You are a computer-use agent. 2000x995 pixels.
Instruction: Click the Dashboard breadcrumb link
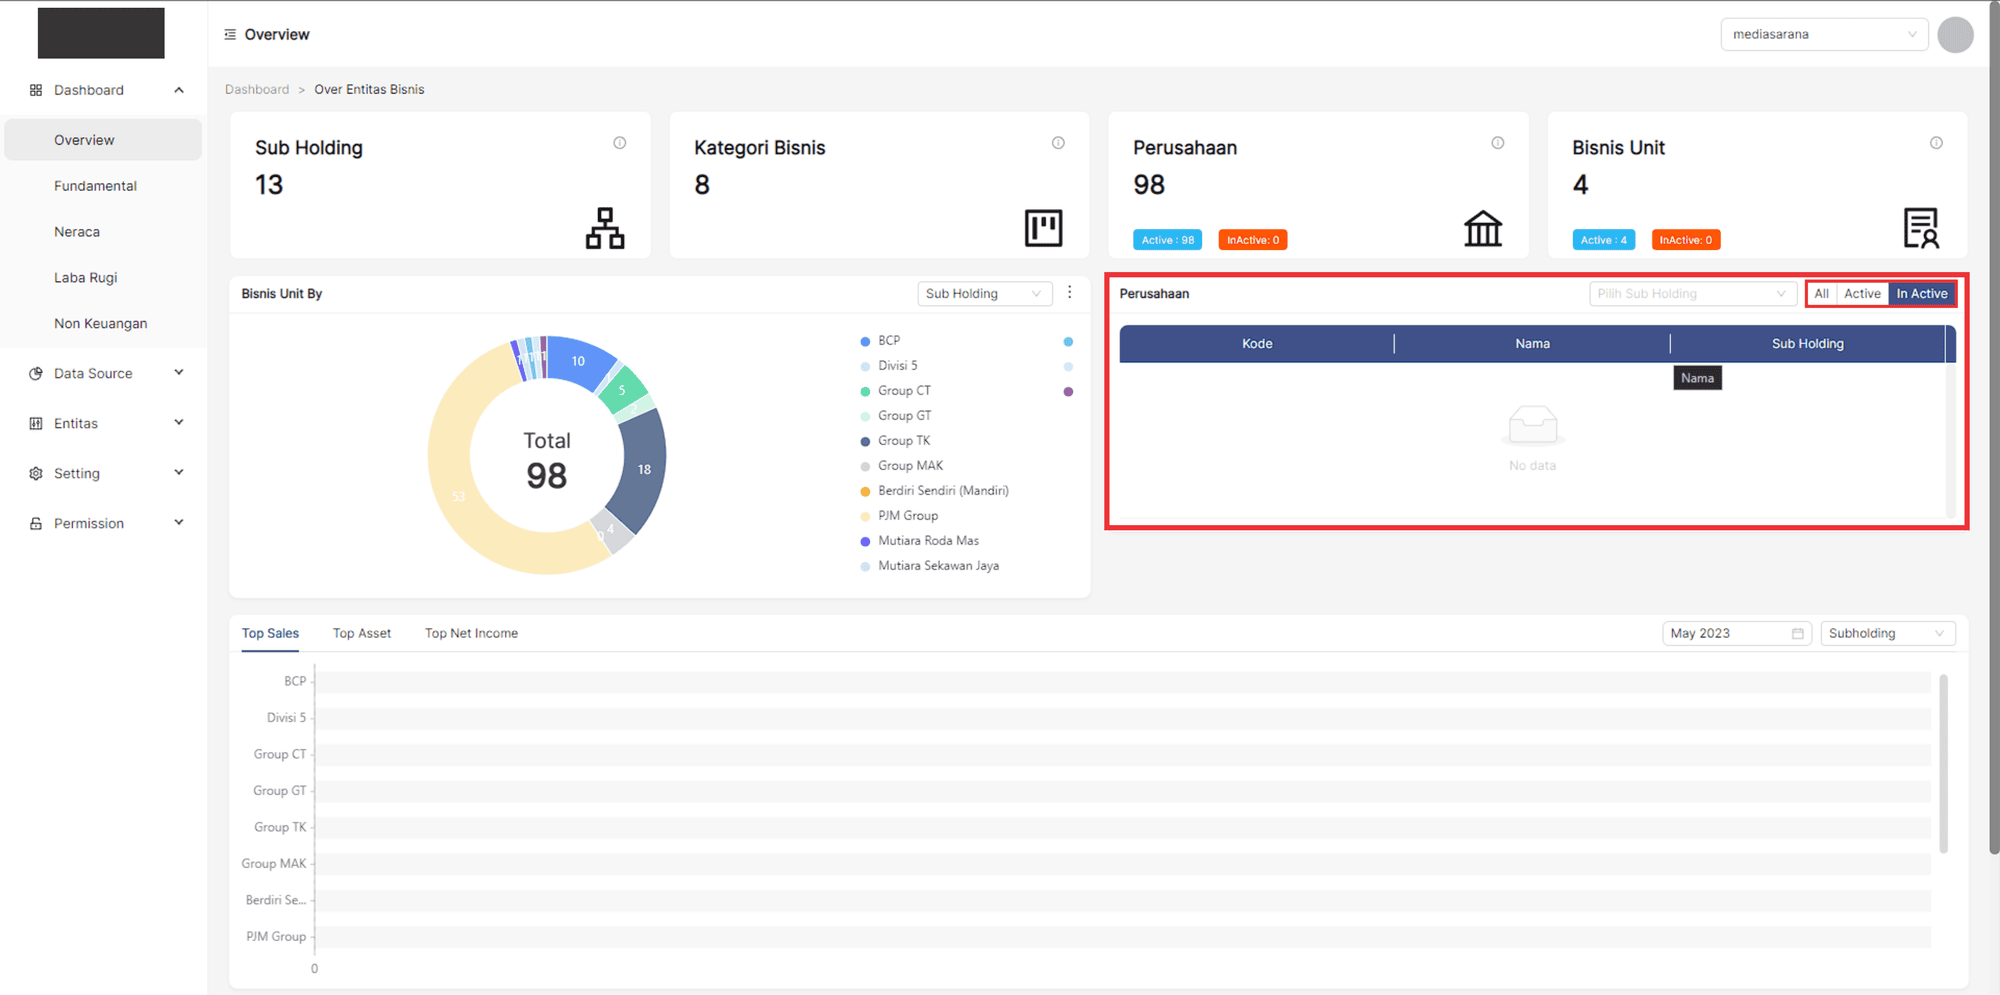(256, 89)
